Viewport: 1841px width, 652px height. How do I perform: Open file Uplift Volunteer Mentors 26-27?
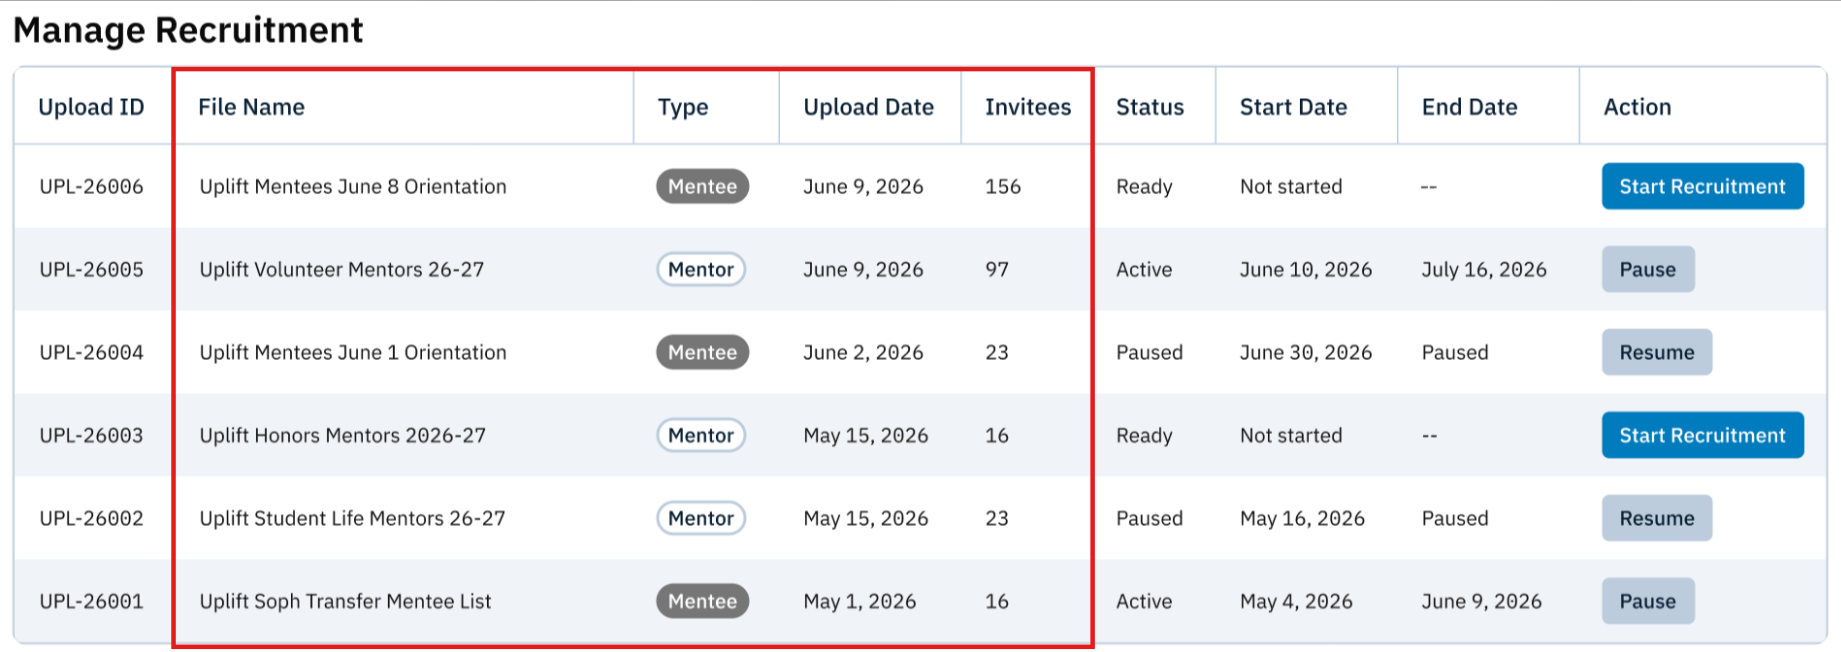coord(341,269)
